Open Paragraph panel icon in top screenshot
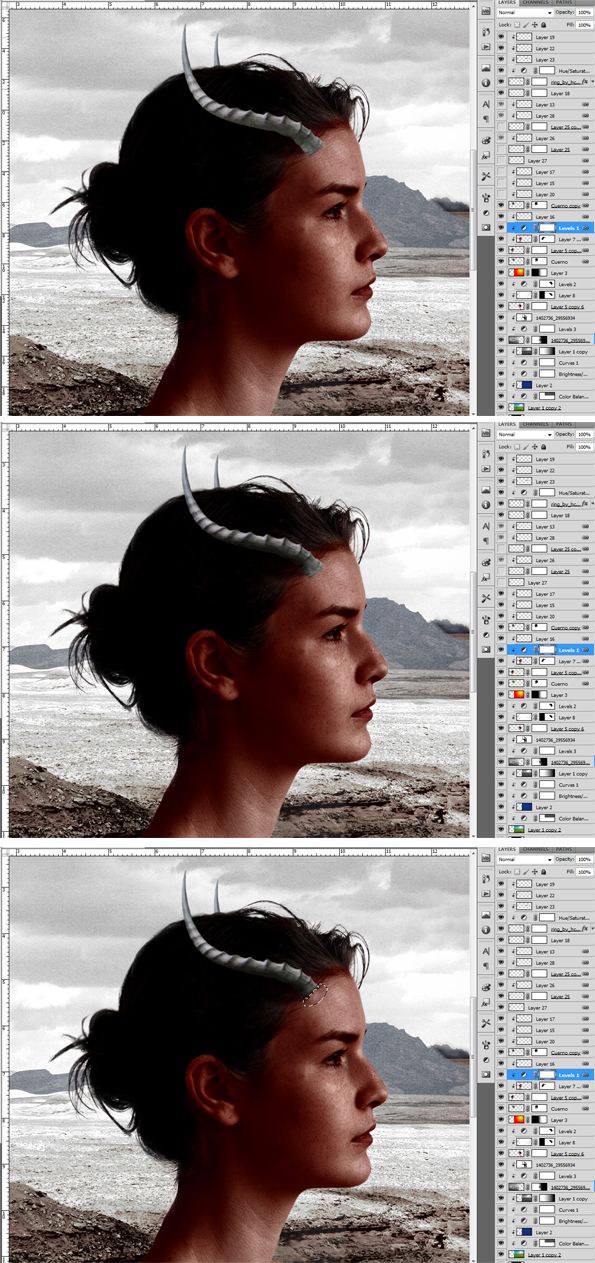Screen dimensions: 595x1263 pos(486,118)
